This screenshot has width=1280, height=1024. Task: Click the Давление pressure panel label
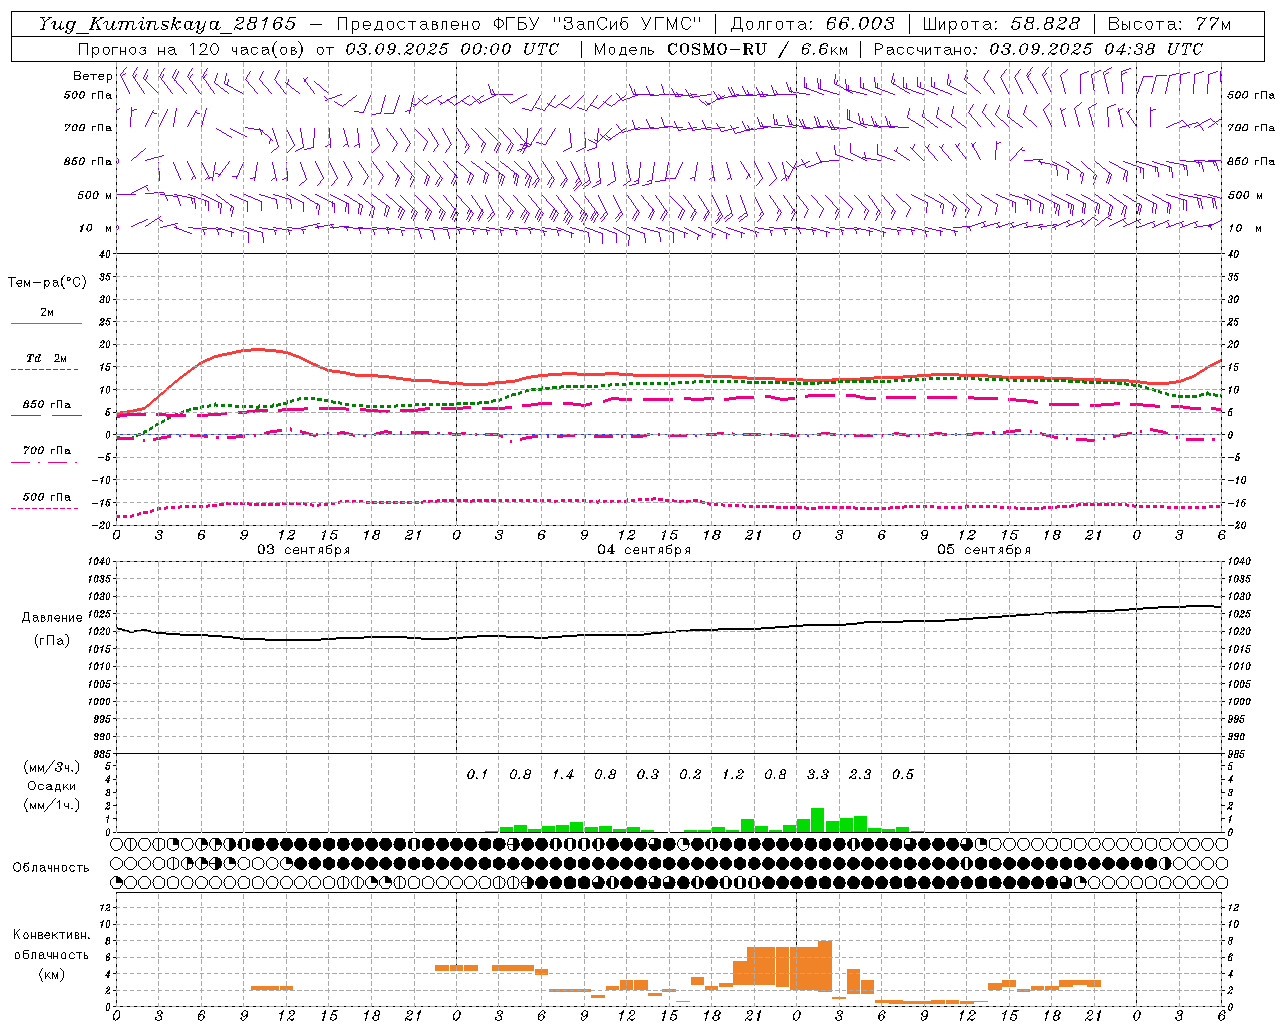click(52, 618)
